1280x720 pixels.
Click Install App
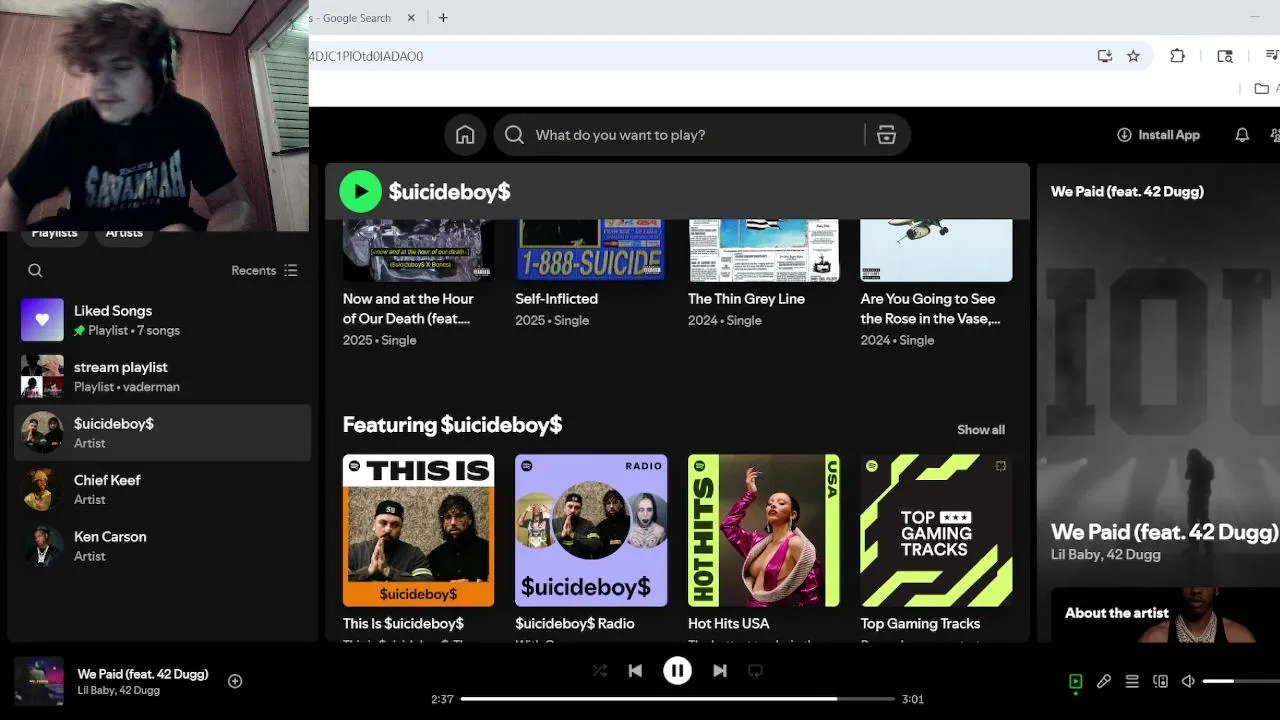pyautogui.click(x=1158, y=135)
